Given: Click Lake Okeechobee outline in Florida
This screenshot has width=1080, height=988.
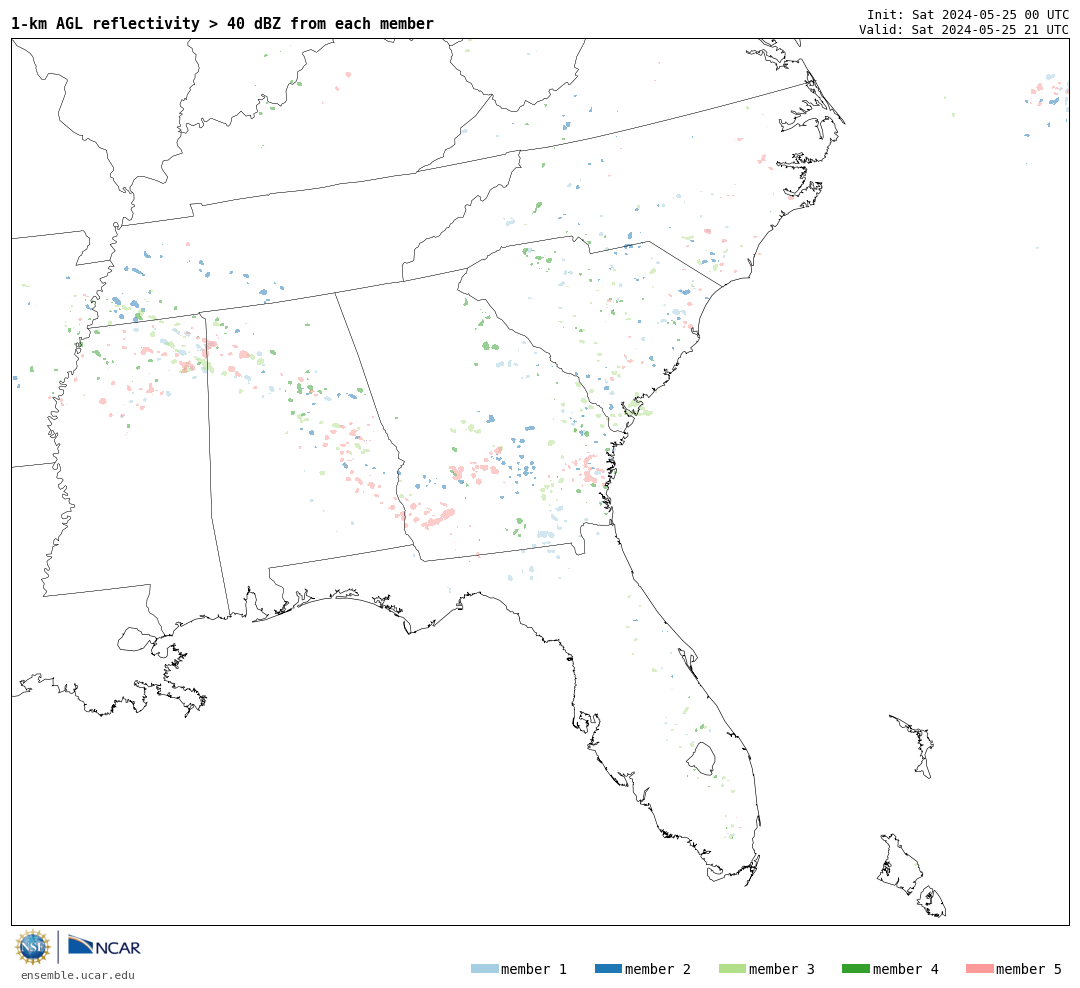Looking at the screenshot, I should click(702, 759).
